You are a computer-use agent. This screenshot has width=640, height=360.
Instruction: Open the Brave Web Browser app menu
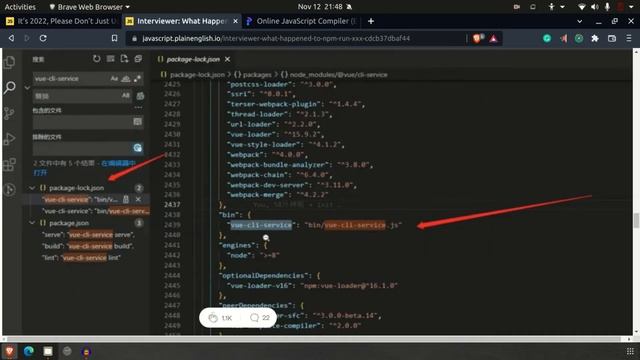click(89, 7)
